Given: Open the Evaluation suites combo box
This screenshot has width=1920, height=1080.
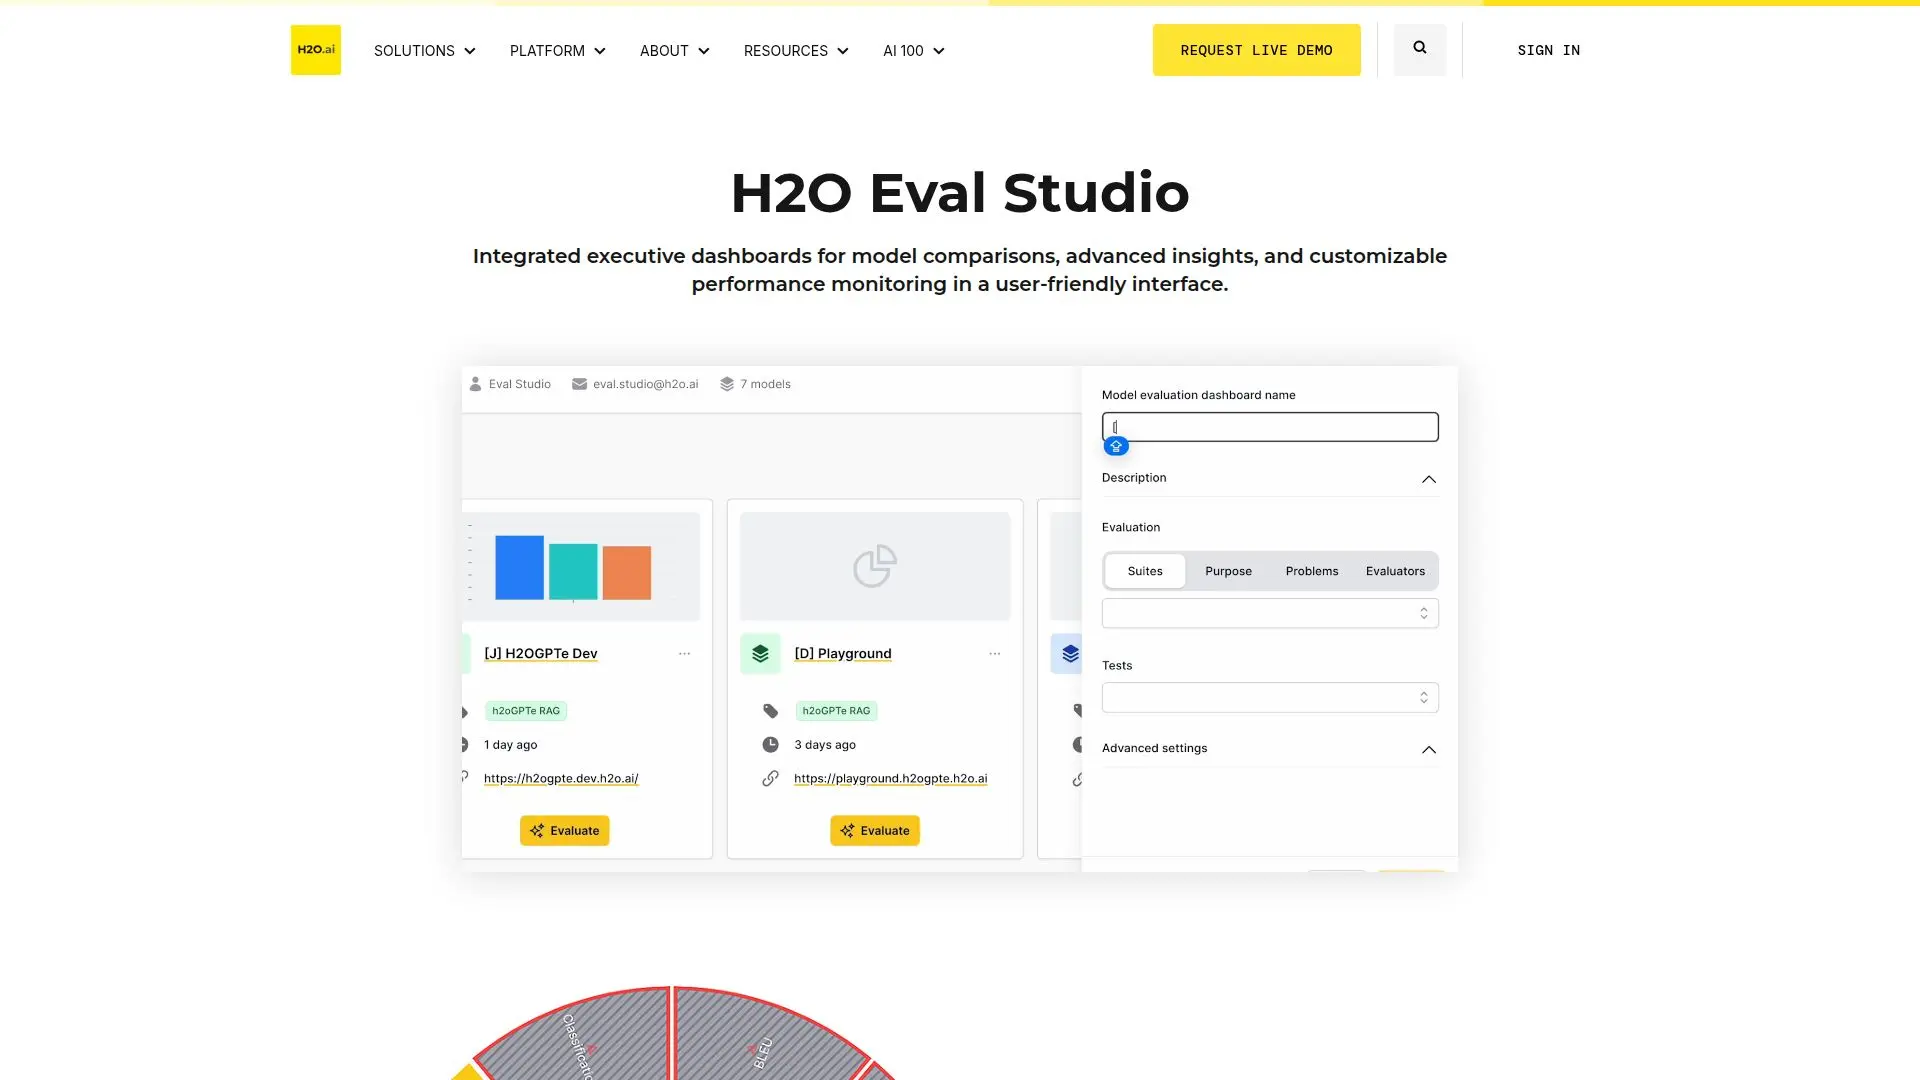Looking at the screenshot, I should pos(1270,613).
